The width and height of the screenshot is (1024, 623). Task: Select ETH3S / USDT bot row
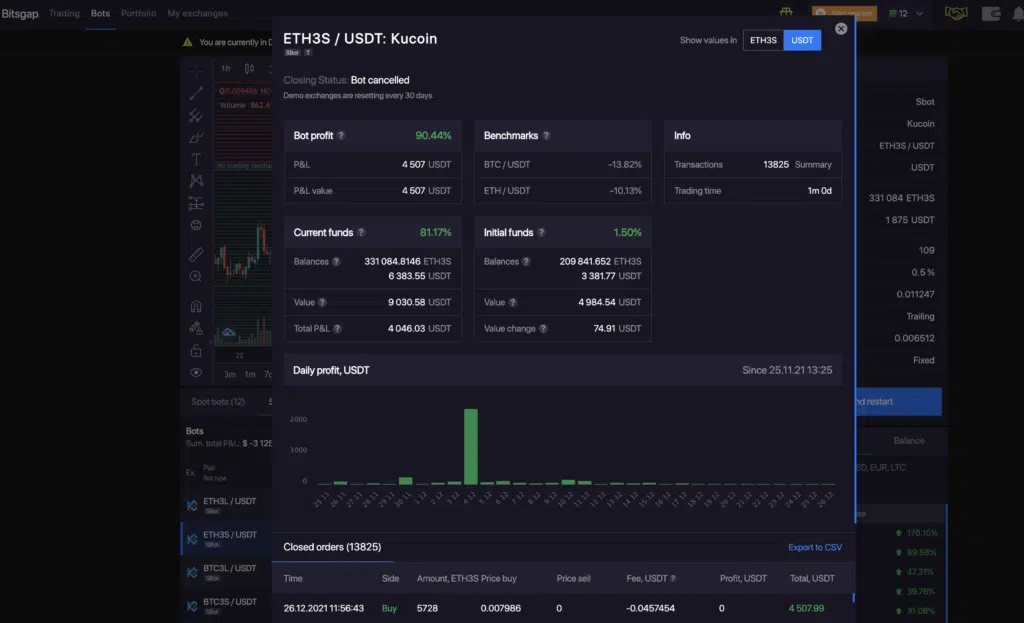227,539
